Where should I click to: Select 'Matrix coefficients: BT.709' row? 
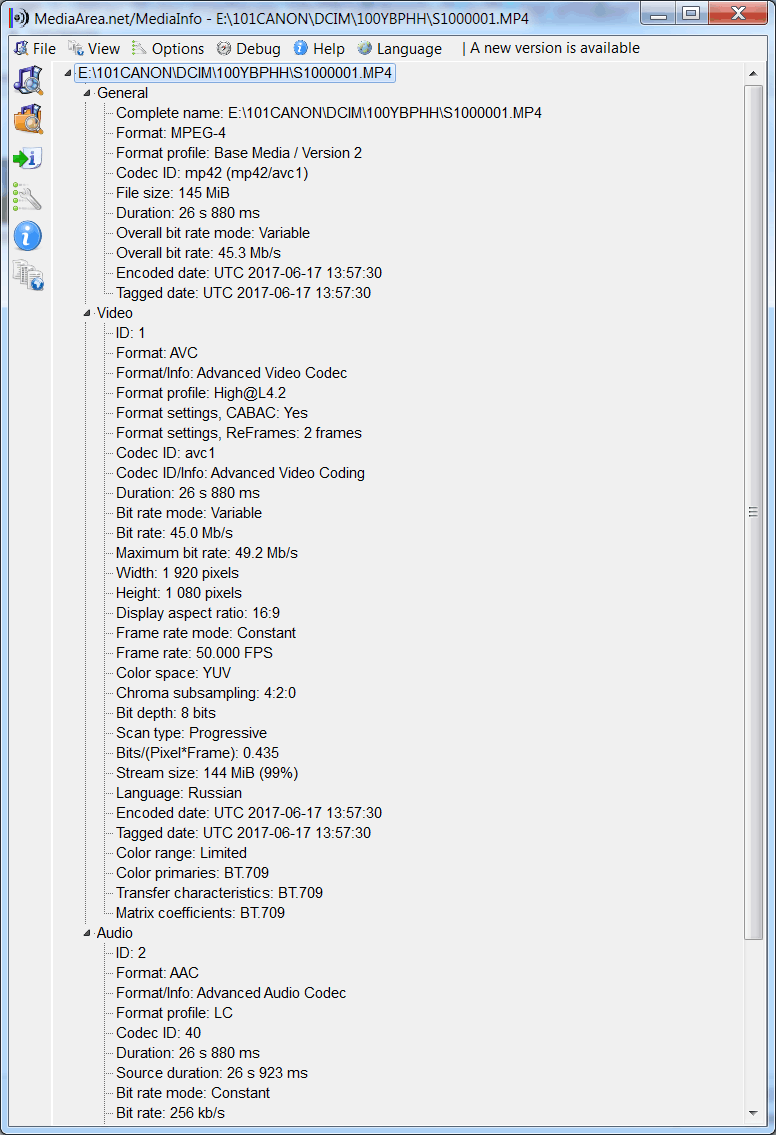[x=201, y=914]
